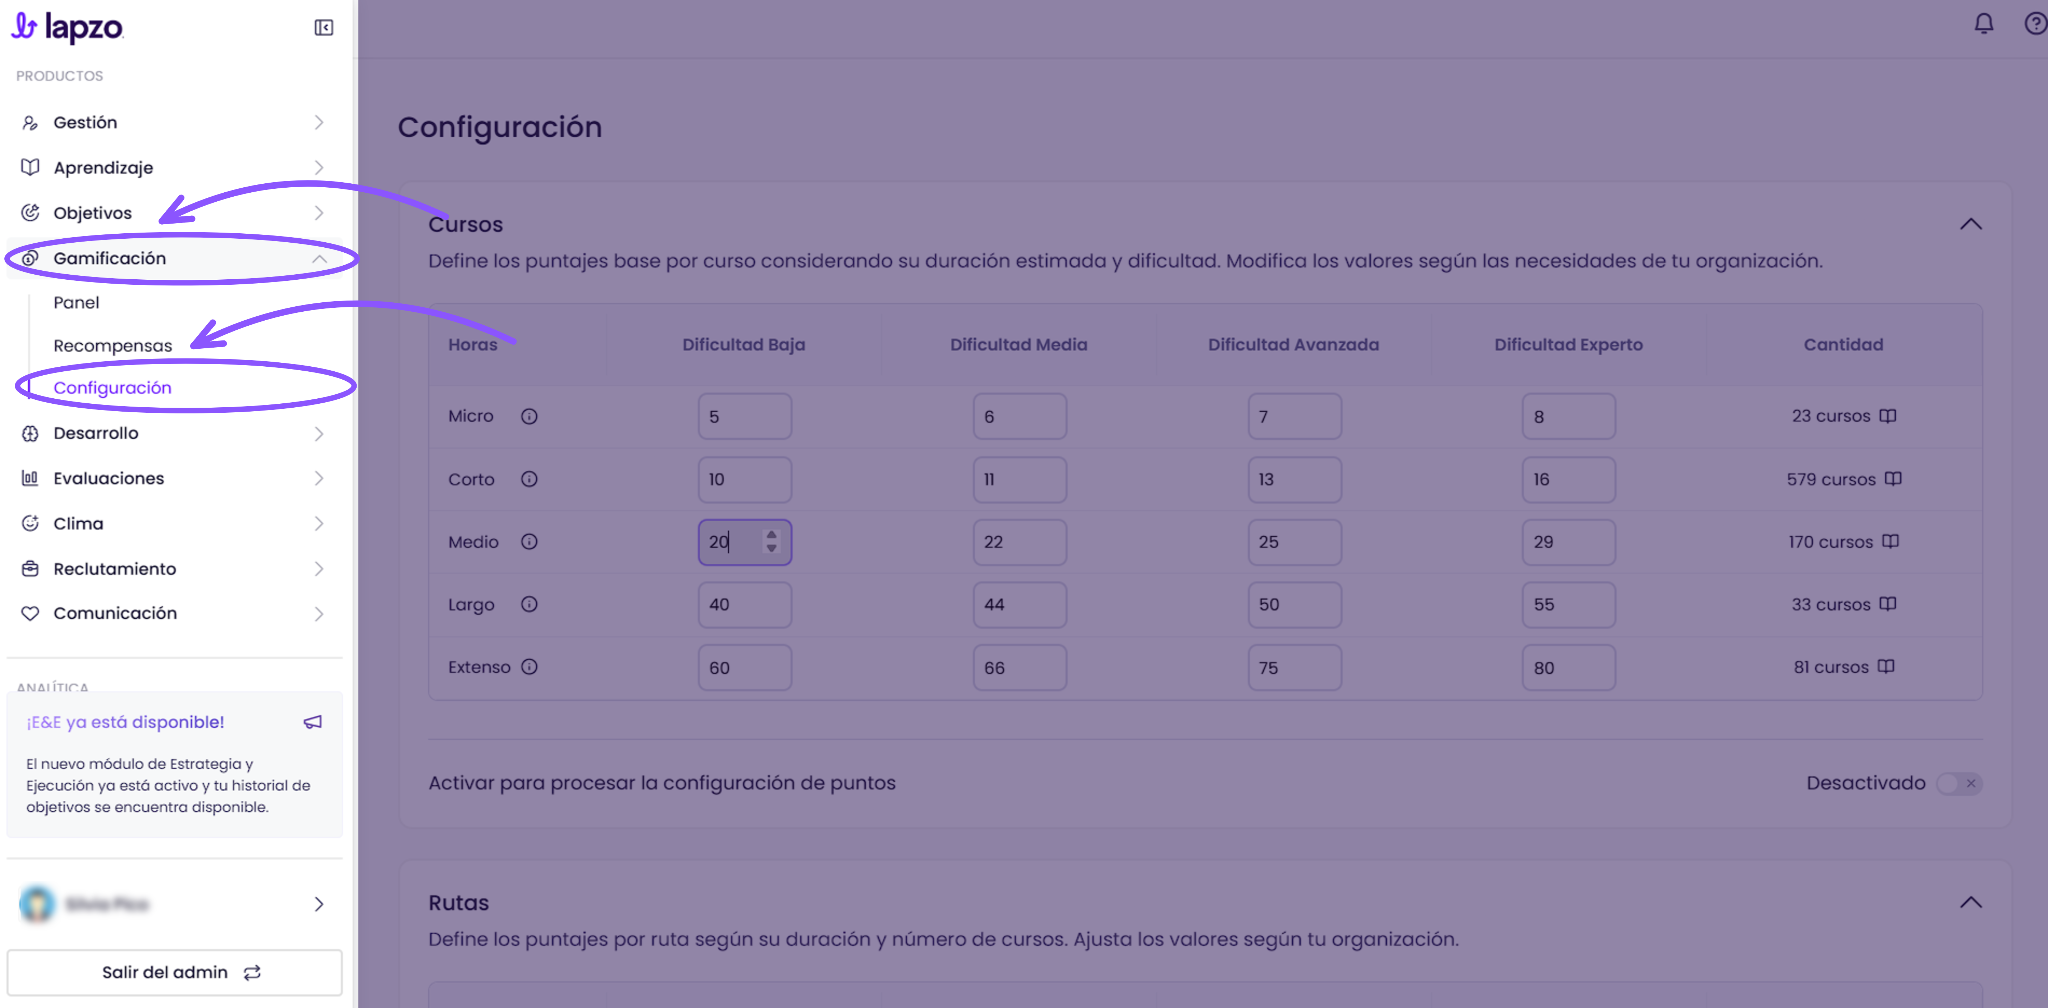Click the info icon next to Micro
The width and height of the screenshot is (2048, 1008).
[529, 416]
